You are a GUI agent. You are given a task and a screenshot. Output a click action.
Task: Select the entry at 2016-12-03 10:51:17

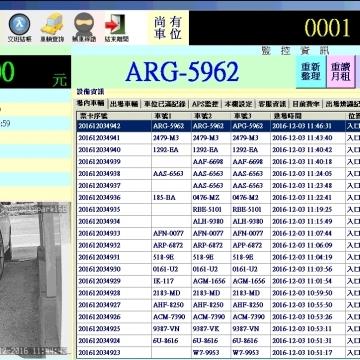[218, 352]
